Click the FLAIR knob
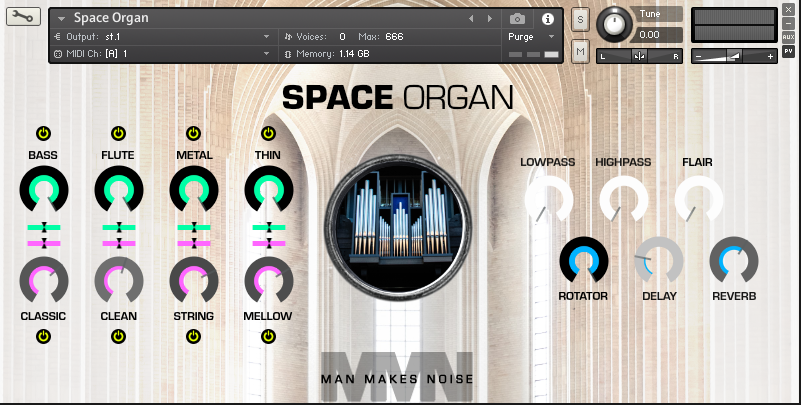 coord(699,199)
